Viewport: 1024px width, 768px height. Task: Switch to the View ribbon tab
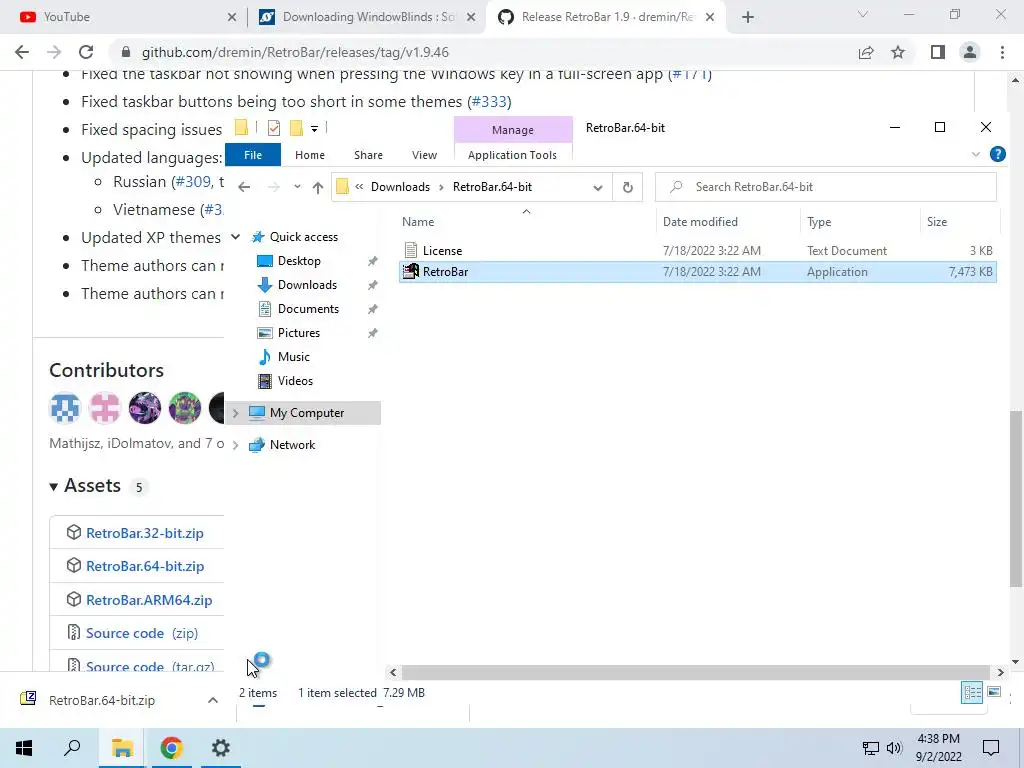click(424, 155)
